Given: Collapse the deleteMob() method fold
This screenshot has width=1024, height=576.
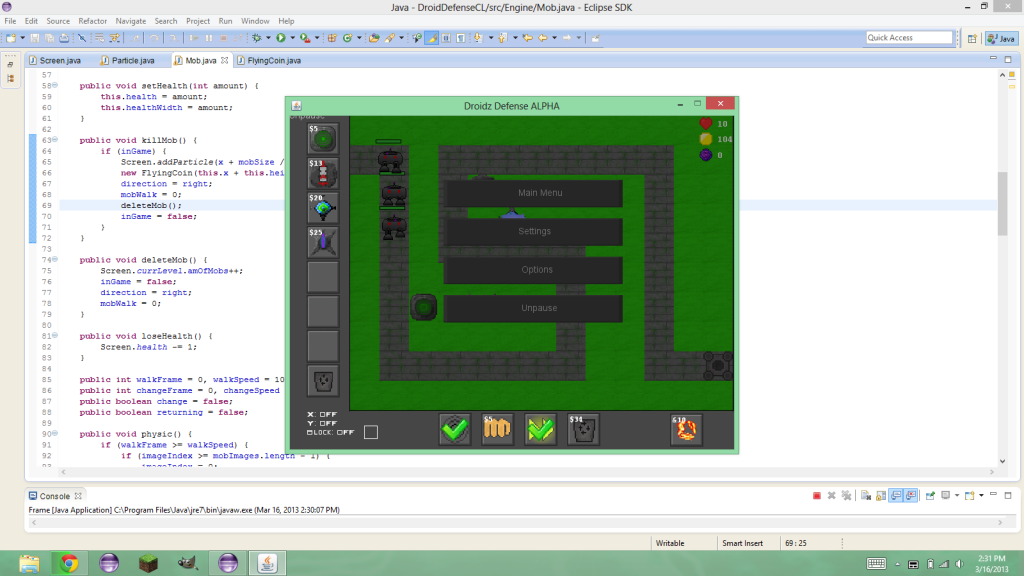Looking at the screenshot, I should (55, 259).
